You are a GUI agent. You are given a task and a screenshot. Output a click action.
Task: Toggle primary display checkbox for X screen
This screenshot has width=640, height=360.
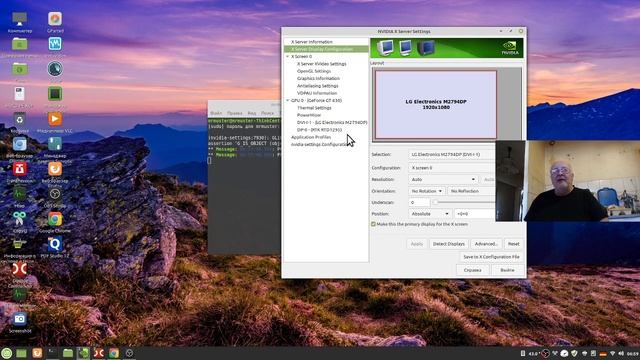[x=373, y=224]
